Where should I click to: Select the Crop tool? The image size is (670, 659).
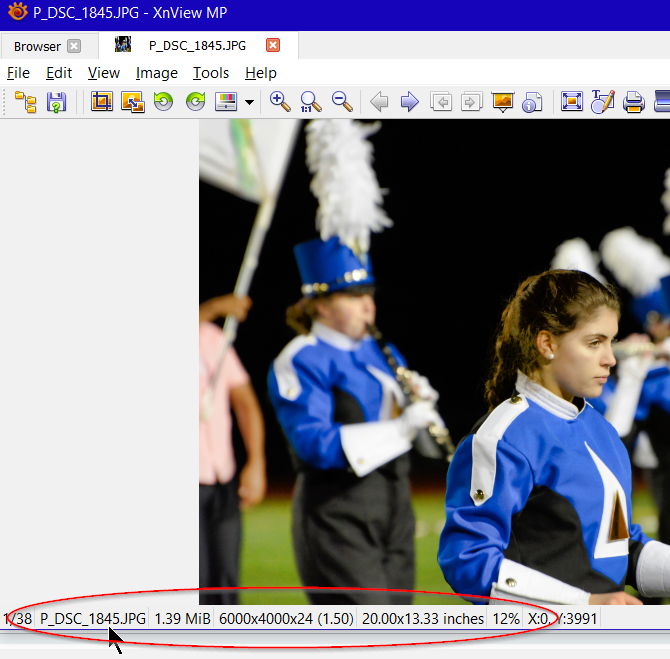tap(101, 102)
